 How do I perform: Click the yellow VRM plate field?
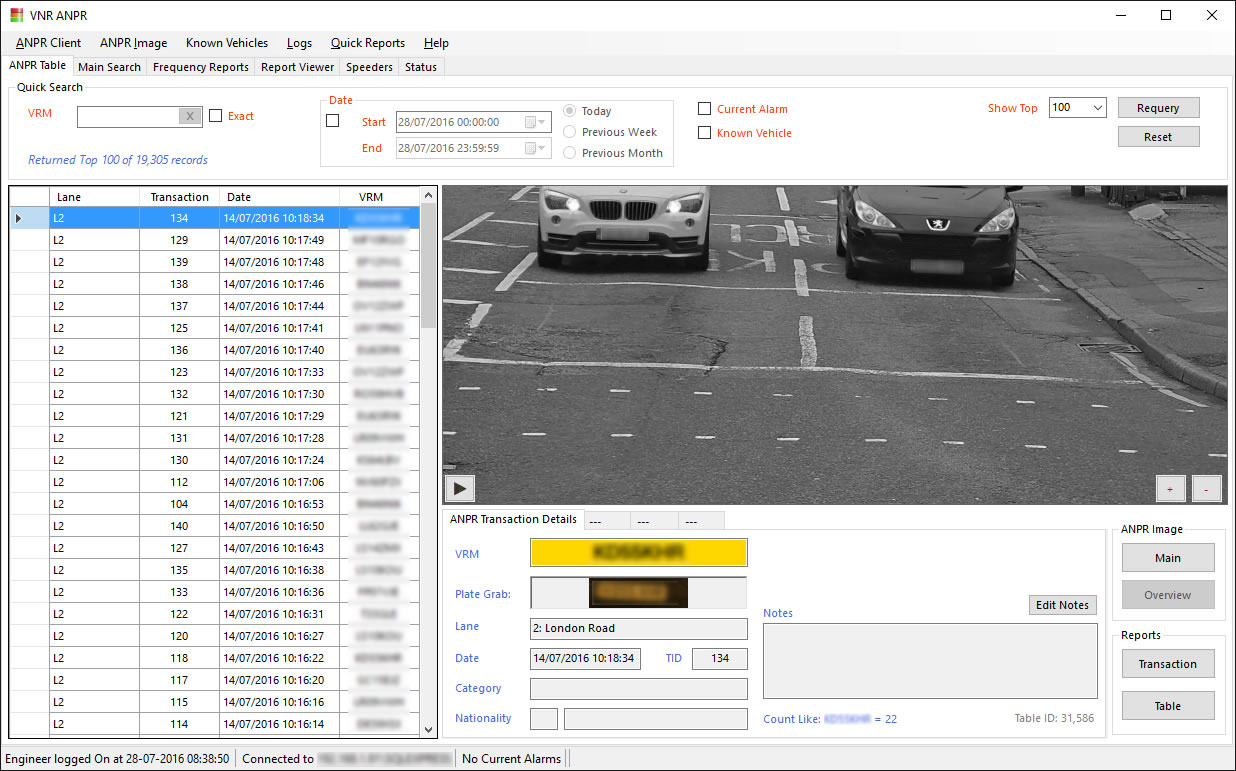pos(638,552)
